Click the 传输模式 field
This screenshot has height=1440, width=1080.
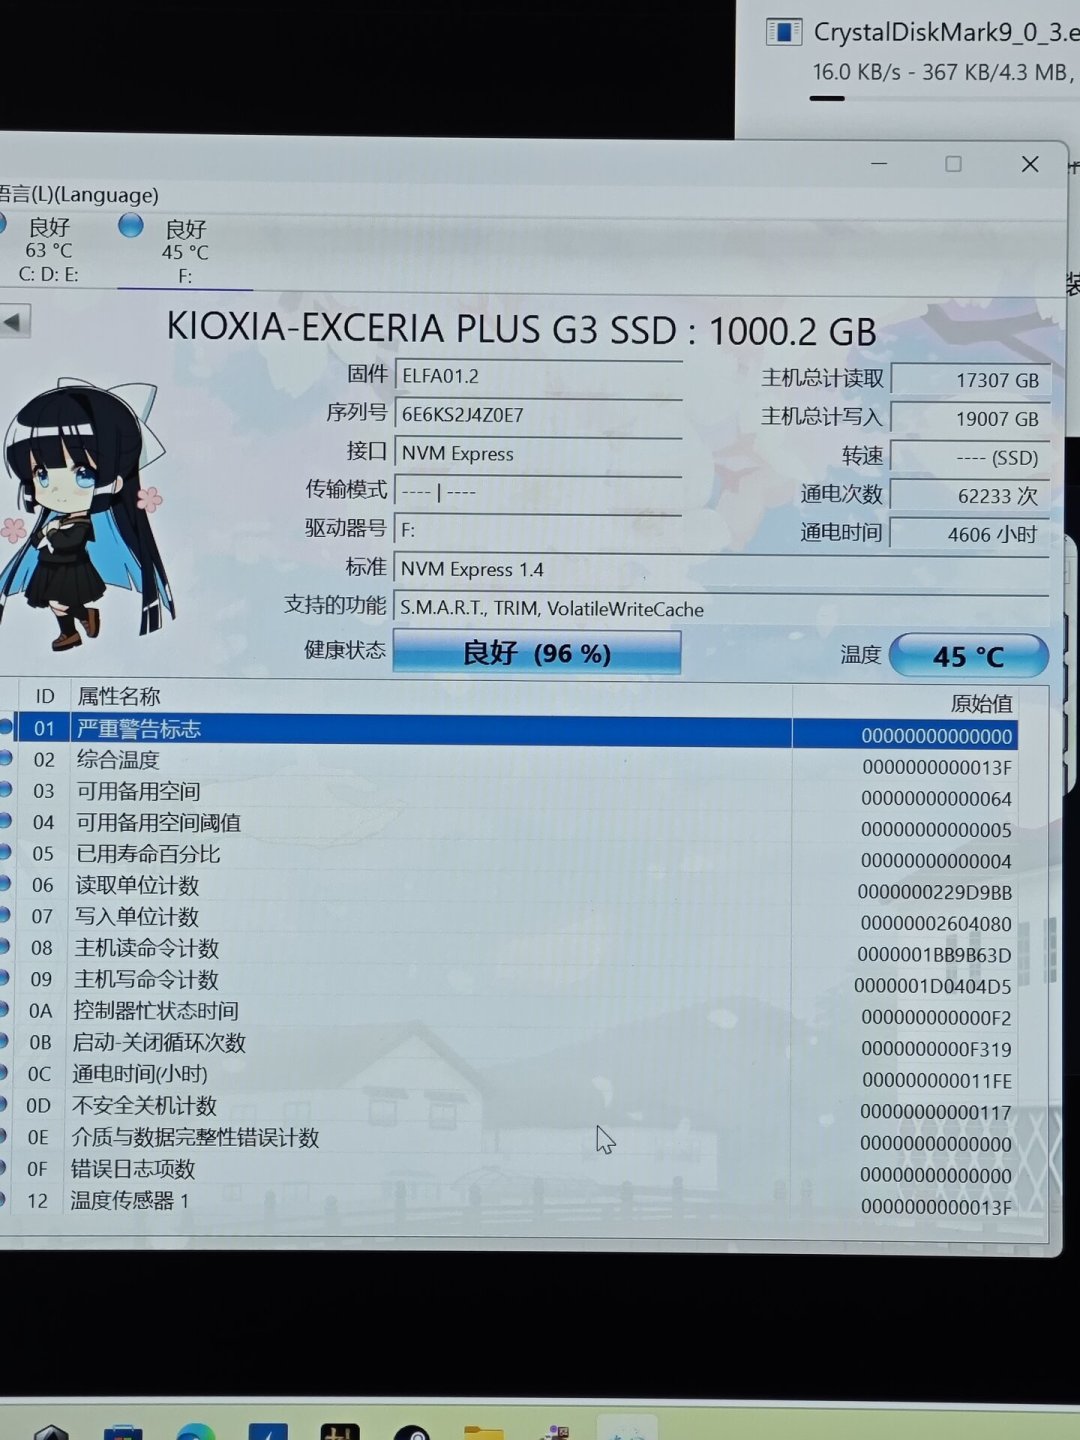click(538, 491)
